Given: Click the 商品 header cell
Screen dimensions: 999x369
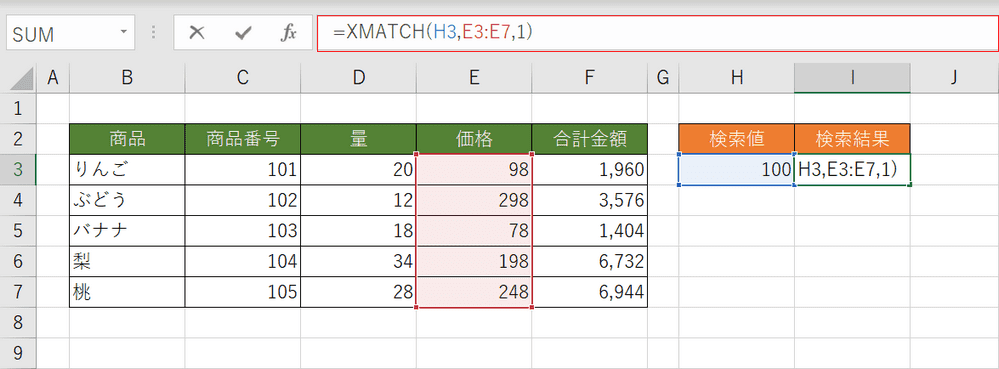Looking at the screenshot, I should click(x=127, y=139).
